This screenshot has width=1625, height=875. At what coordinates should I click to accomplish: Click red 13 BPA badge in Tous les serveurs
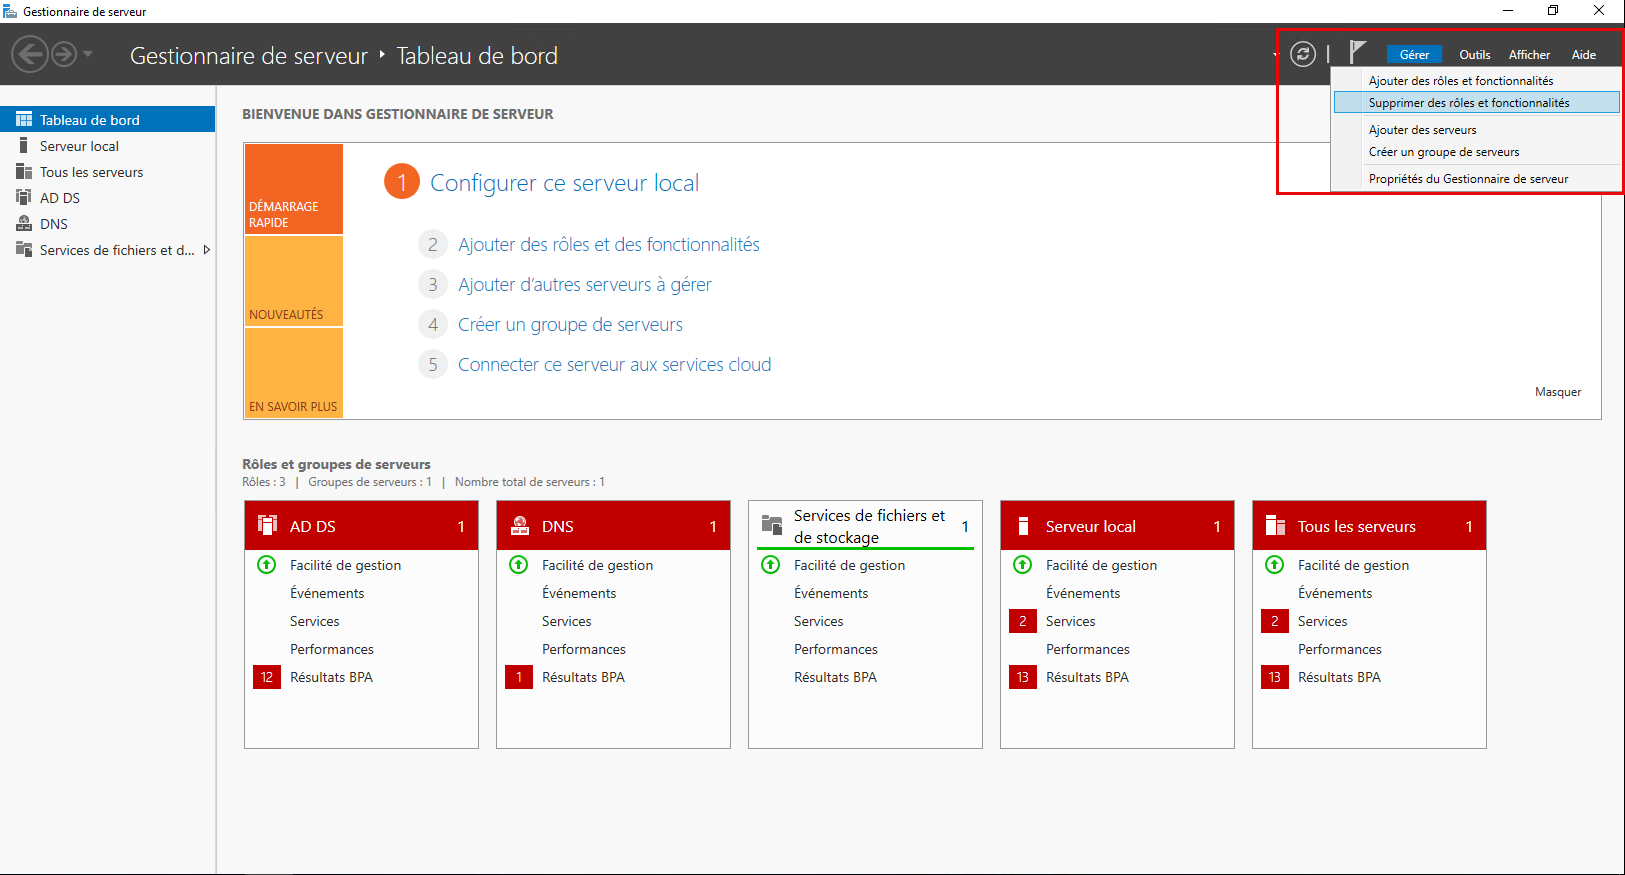(1275, 677)
